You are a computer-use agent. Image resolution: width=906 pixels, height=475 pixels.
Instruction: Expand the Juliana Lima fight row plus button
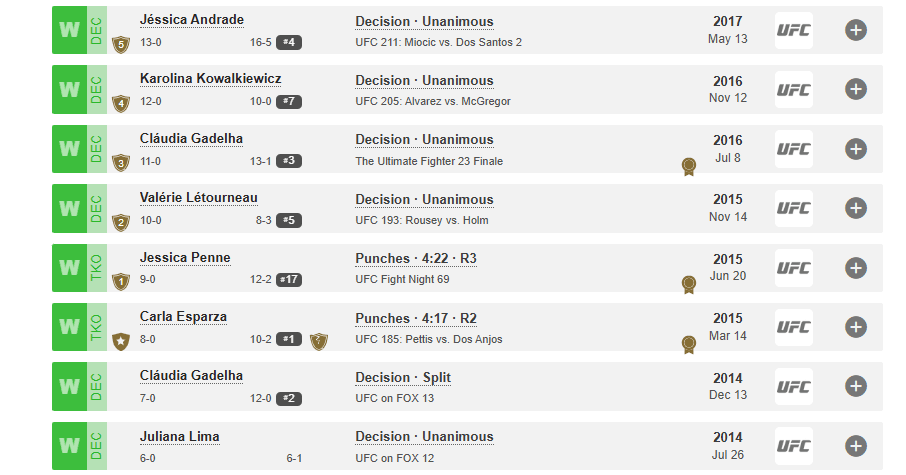click(856, 446)
